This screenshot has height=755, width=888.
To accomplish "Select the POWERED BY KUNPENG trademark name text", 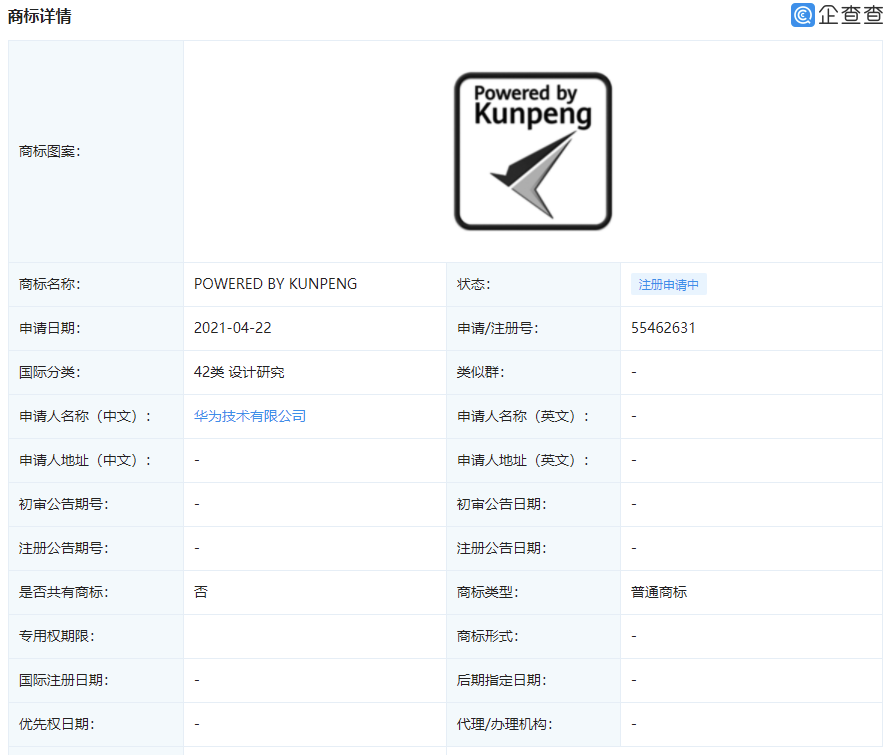I will tap(275, 284).
